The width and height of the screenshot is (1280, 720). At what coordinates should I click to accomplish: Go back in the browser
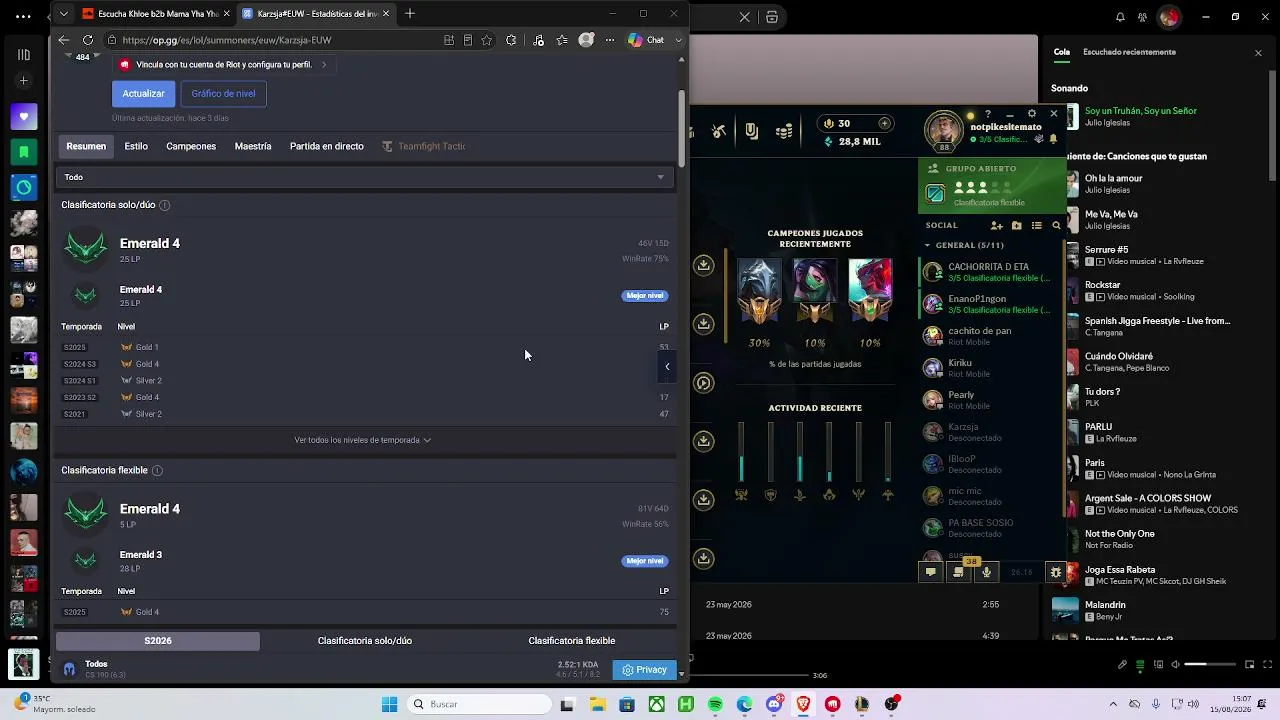(x=64, y=40)
